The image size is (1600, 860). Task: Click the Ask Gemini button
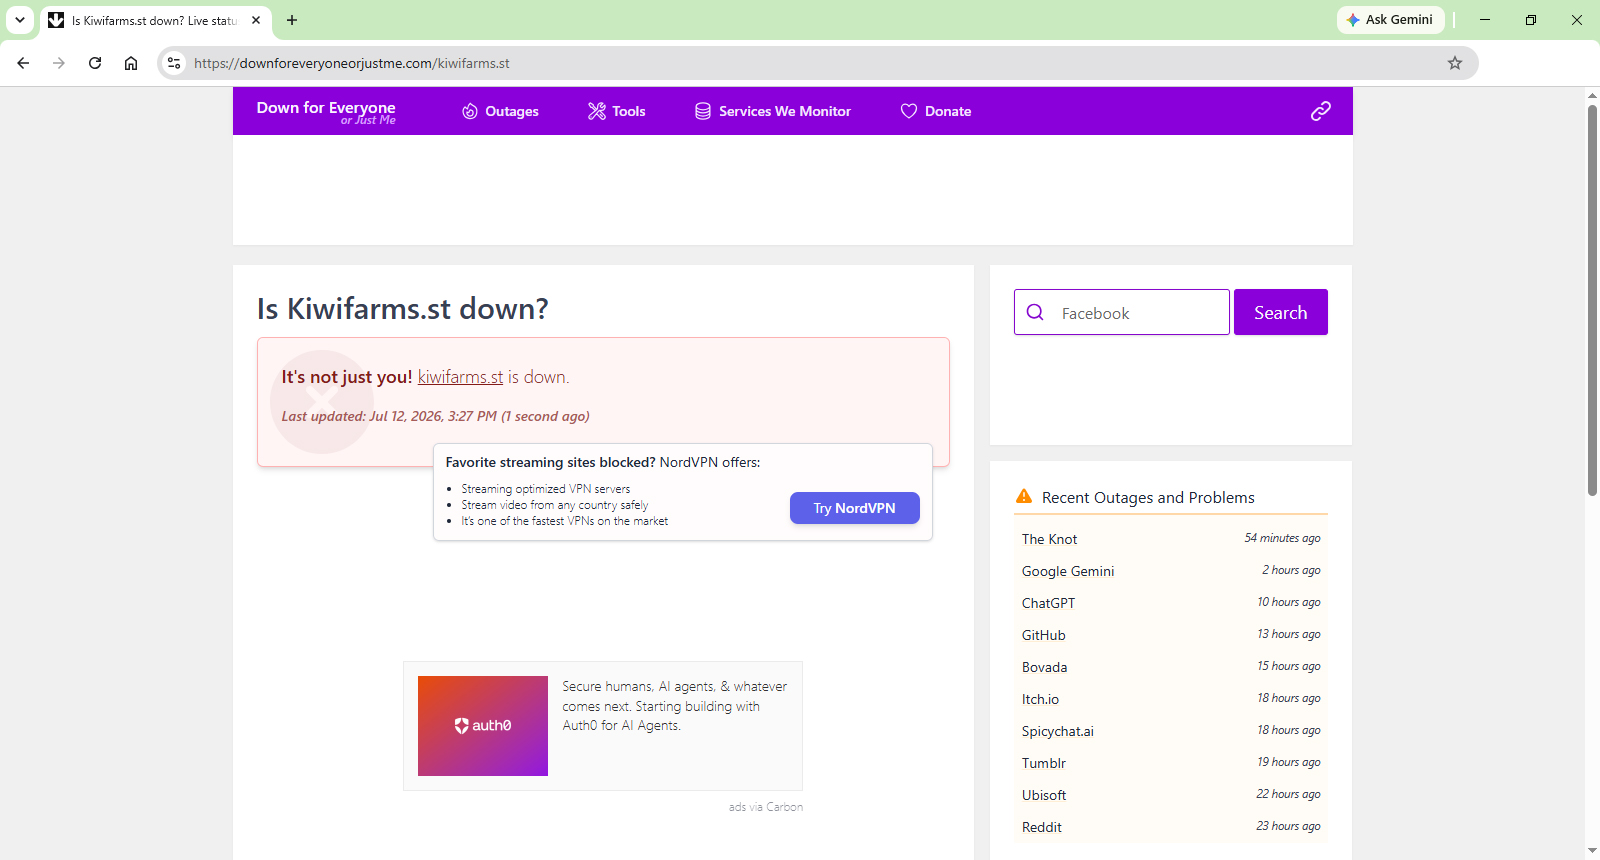[1390, 20]
